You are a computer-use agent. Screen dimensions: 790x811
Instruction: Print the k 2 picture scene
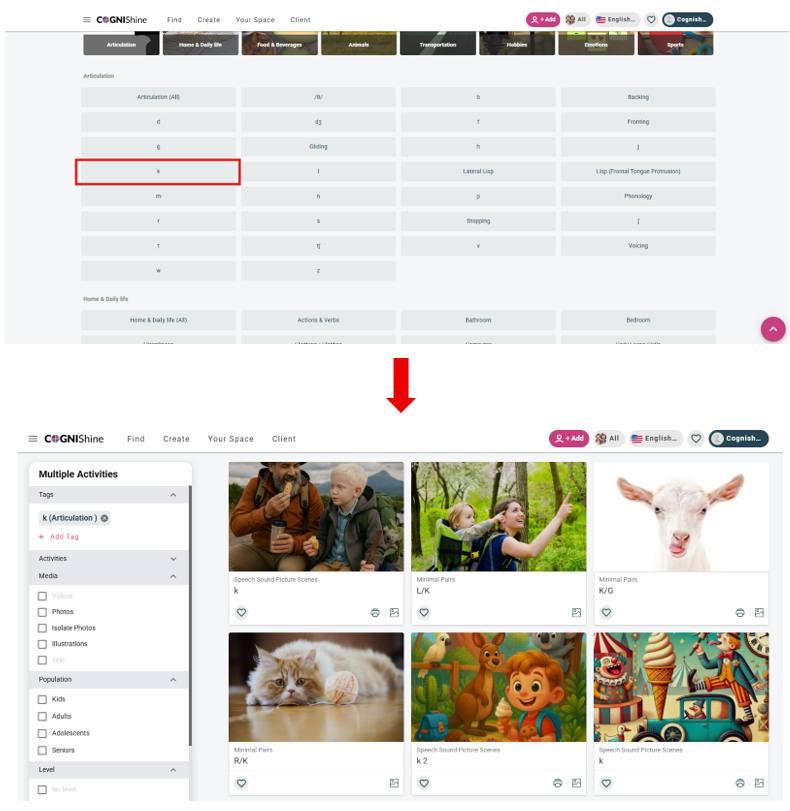(x=557, y=783)
